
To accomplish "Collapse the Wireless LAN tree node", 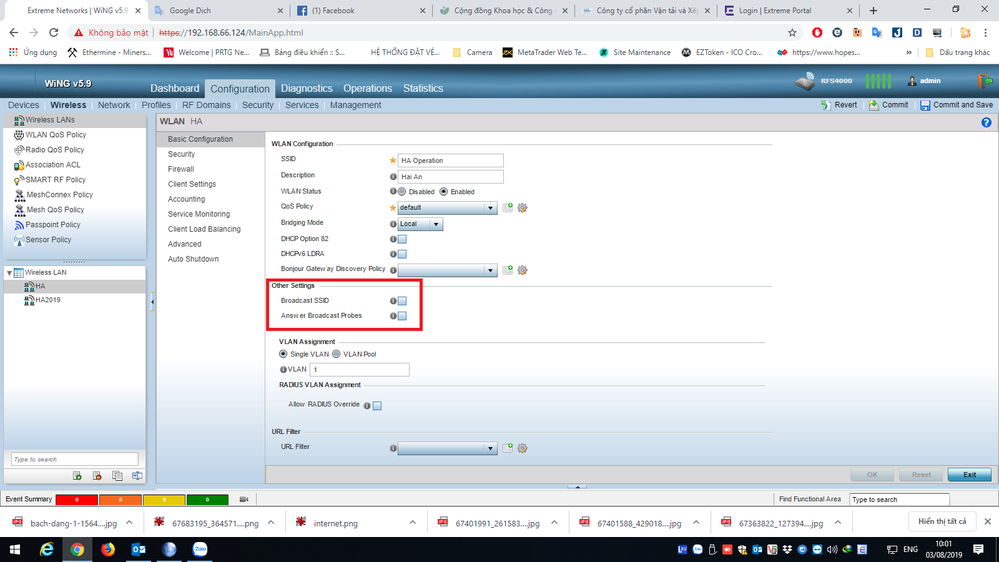I will [9, 273].
